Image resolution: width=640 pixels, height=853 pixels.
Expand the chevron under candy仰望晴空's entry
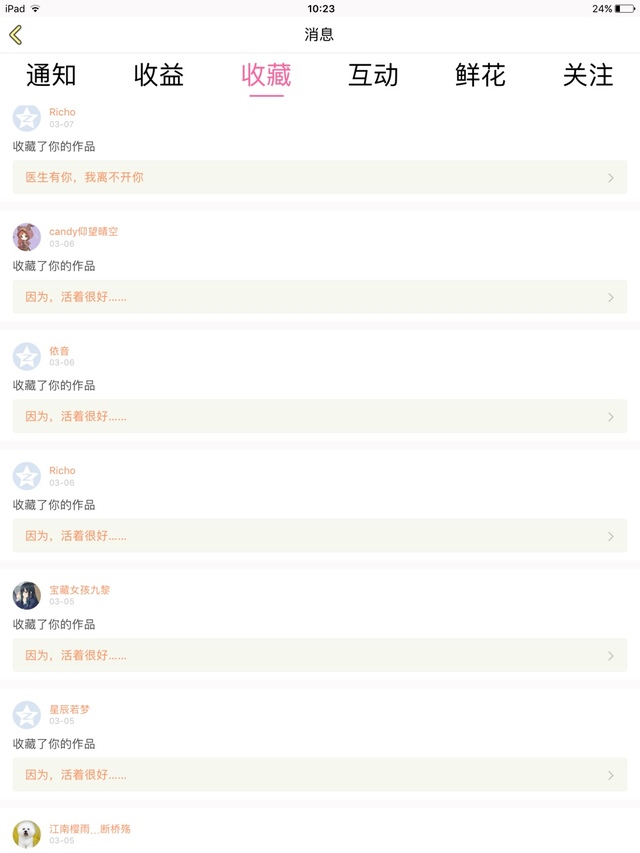(611, 297)
